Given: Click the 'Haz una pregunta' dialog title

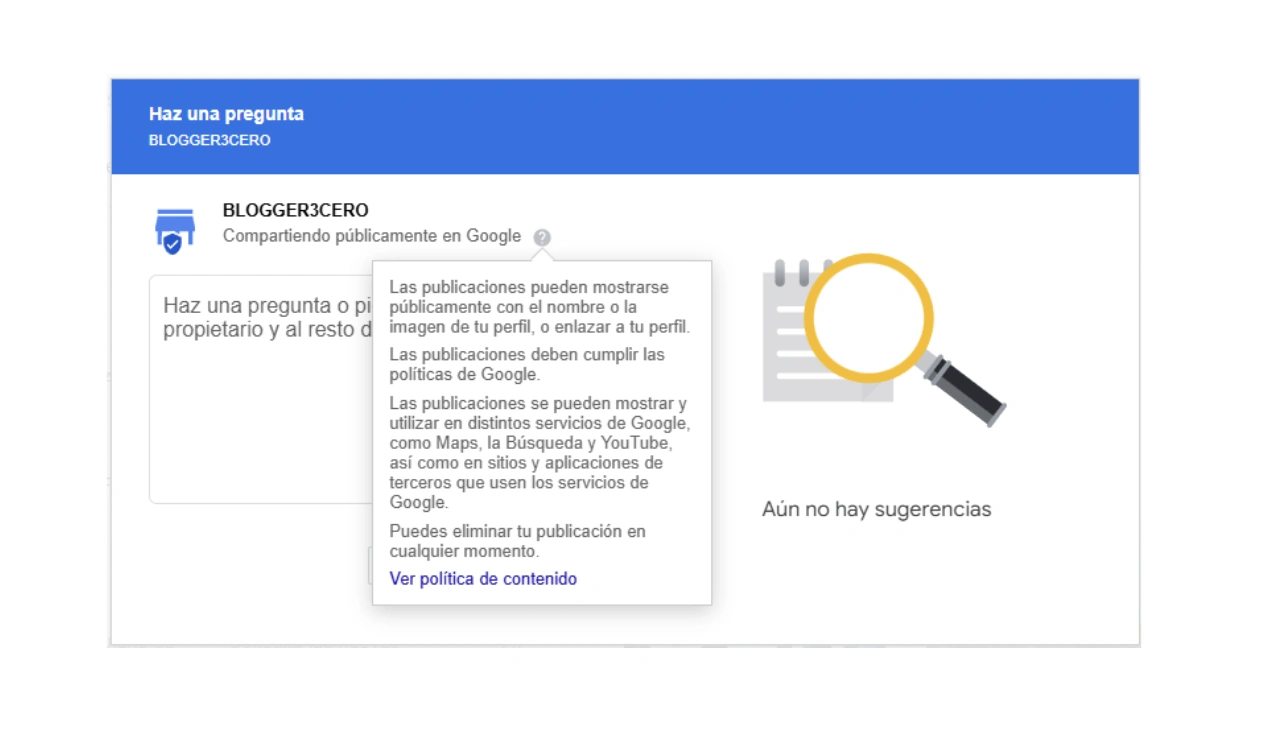Looking at the screenshot, I should coord(226,114).
